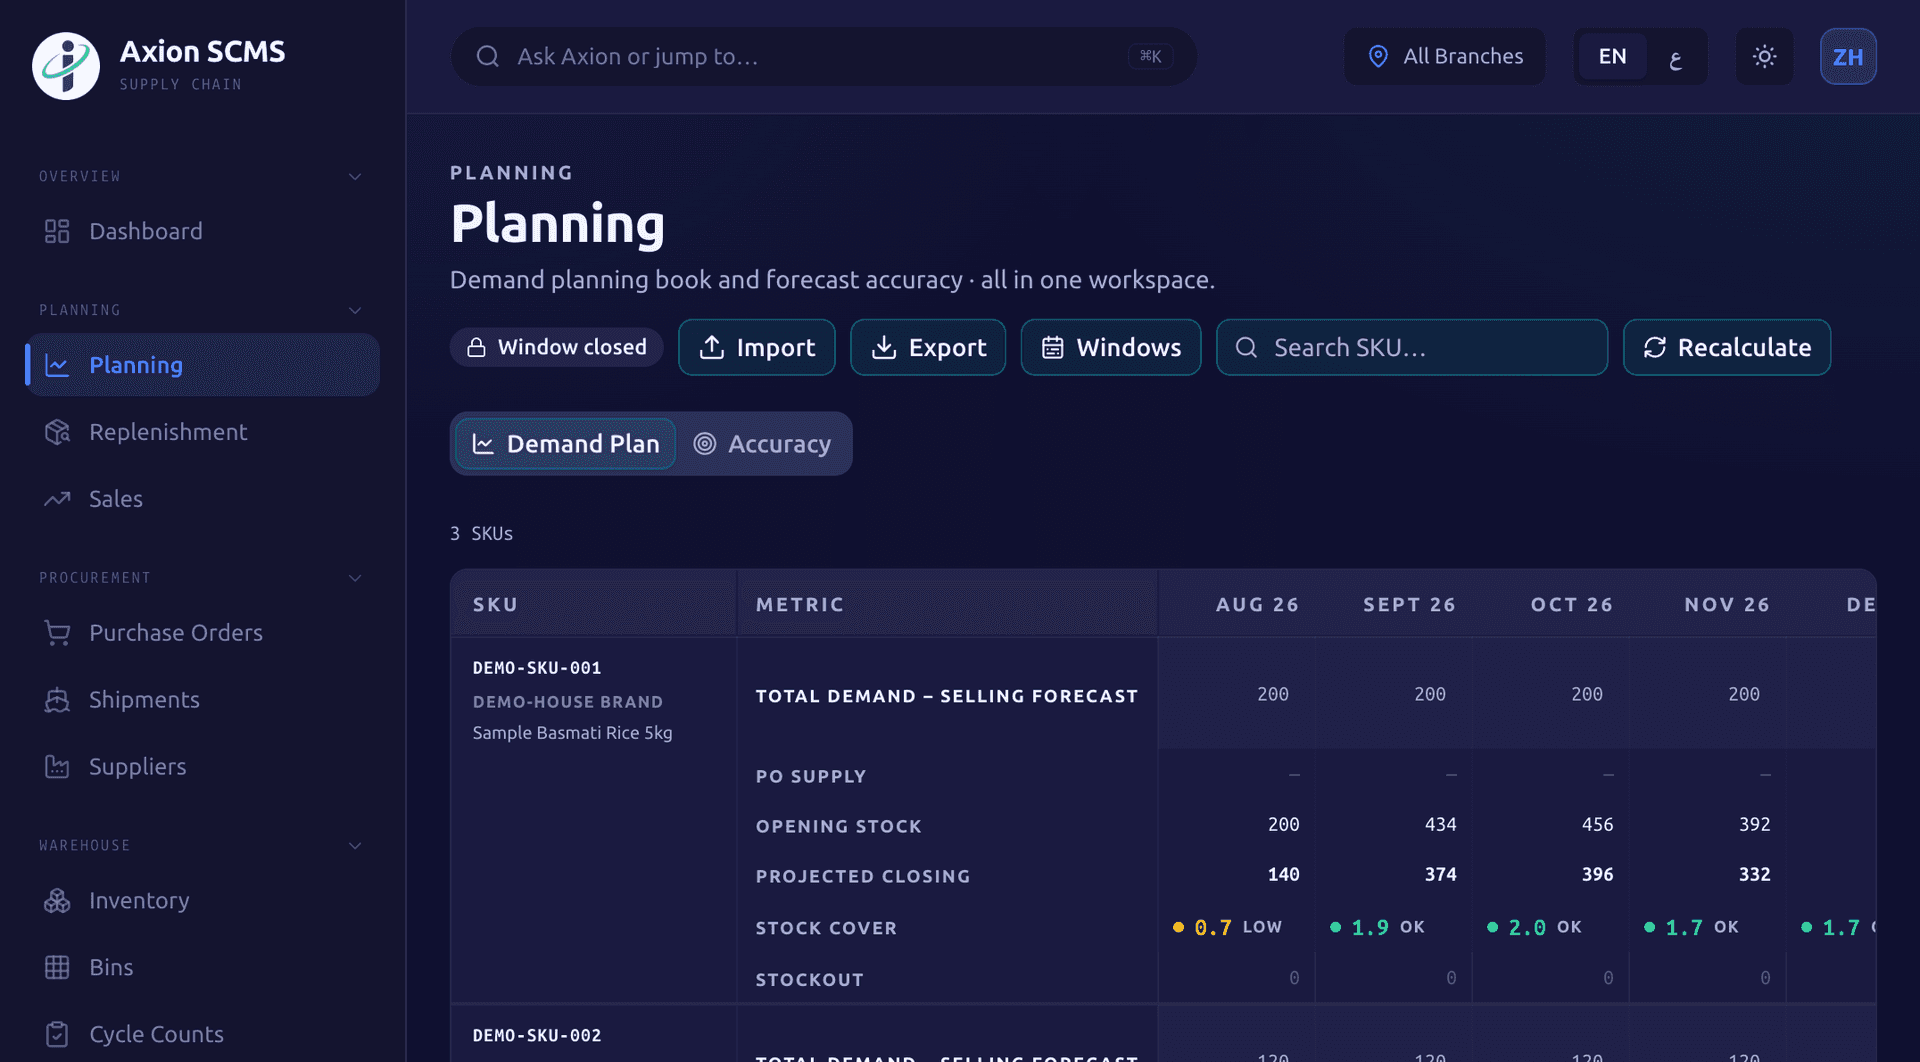
Task: Open Cycle Counts page
Action: point(202,1034)
